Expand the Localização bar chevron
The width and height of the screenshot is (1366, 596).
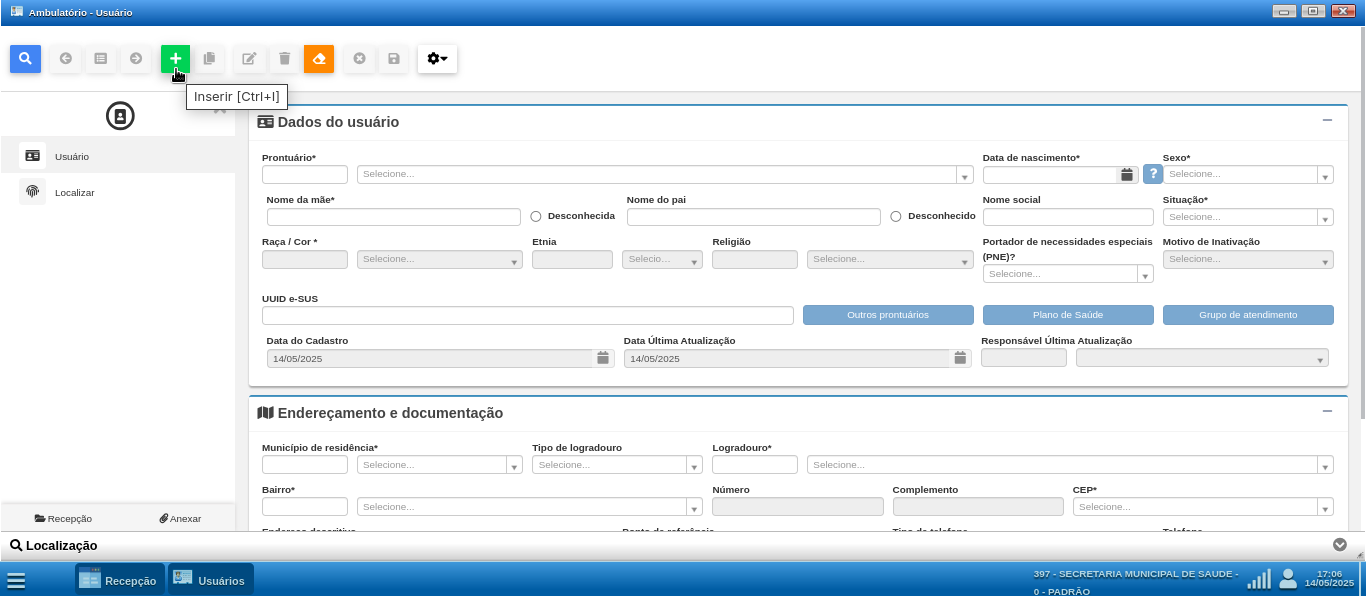point(1340,545)
